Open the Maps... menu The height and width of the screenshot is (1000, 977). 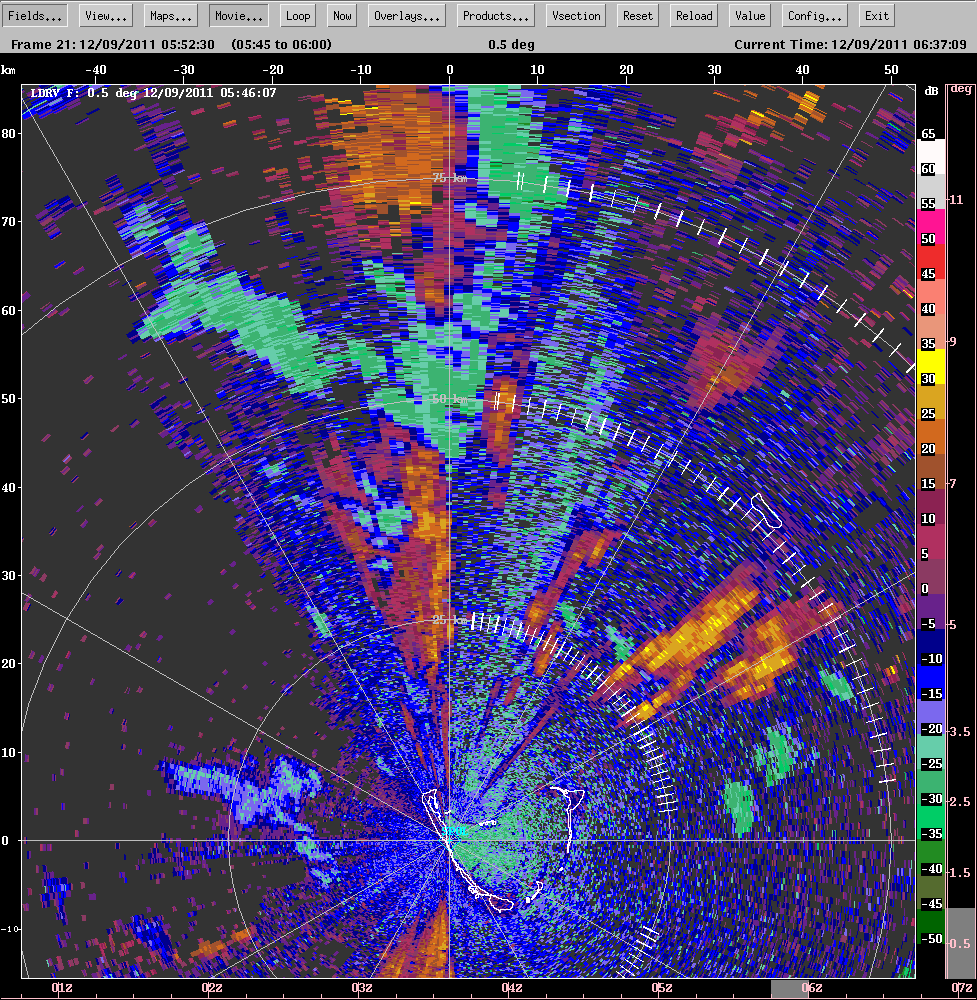[x=171, y=16]
